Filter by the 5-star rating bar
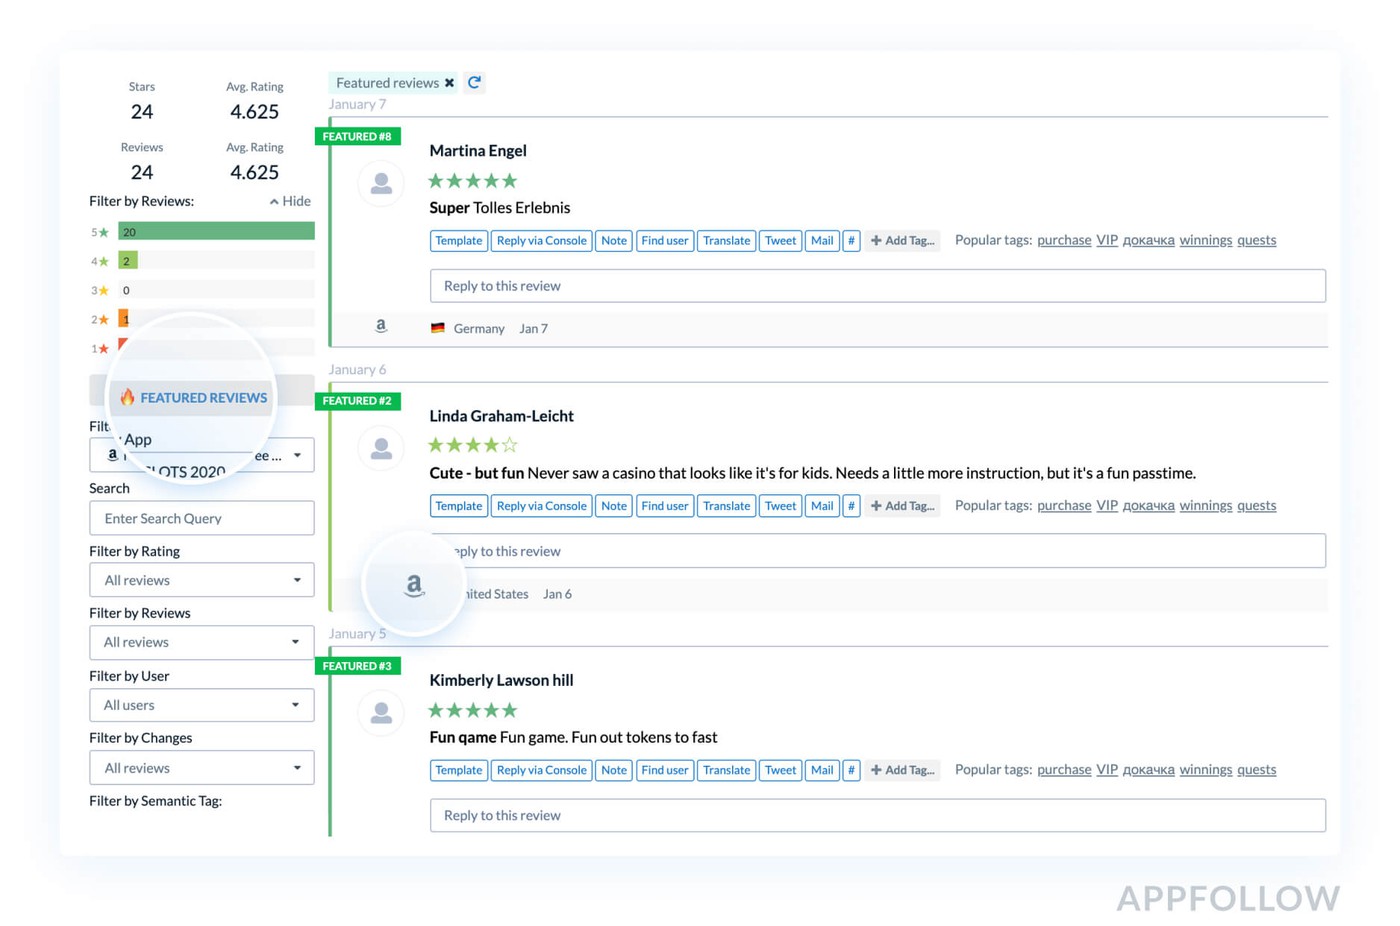Viewport: 1400px width, 926px height. click(x=216, y=232)
